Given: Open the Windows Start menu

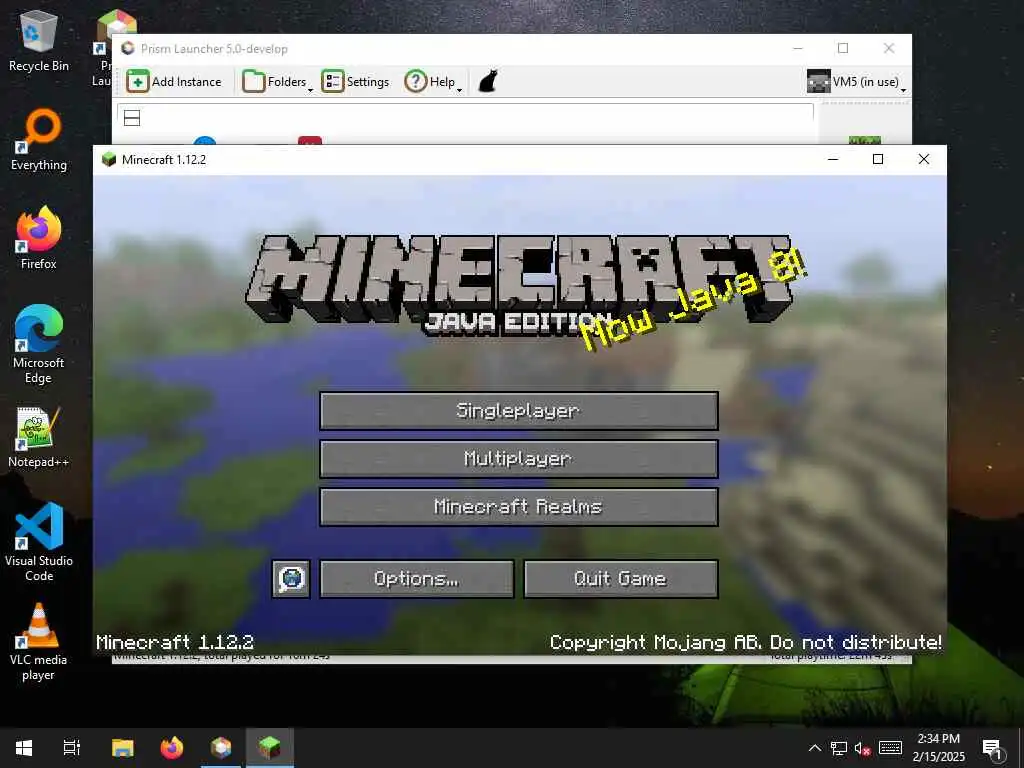Looking at the screenshot, I should pyautogui.click(x=24, y=748).
